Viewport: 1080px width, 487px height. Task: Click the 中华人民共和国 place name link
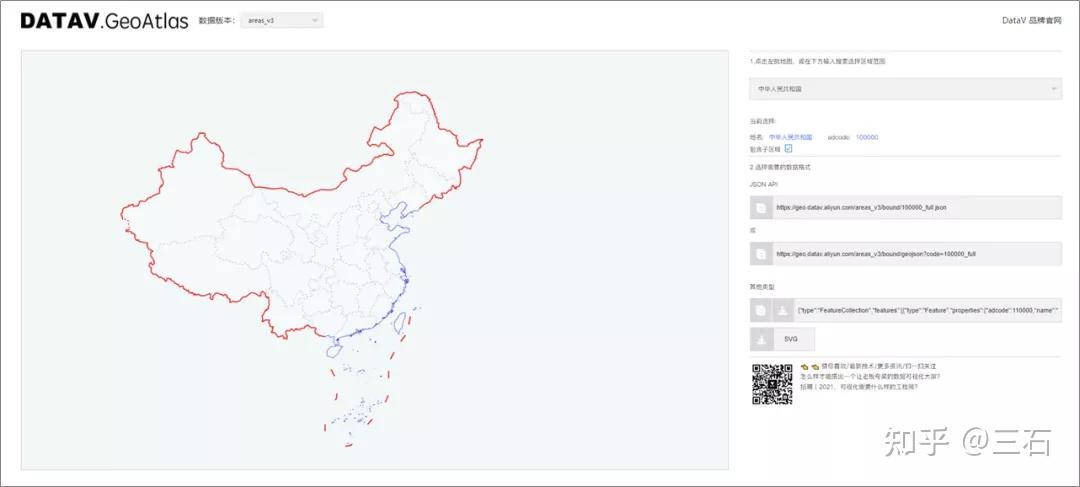click(x=790, y=137)
